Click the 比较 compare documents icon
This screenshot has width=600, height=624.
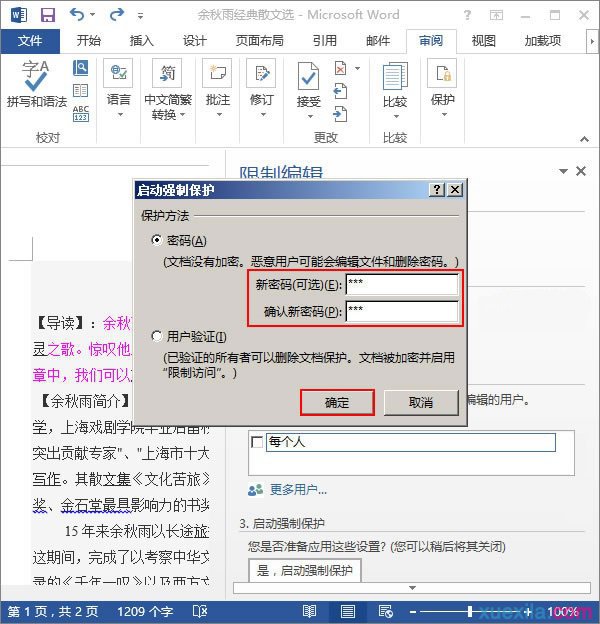point(395,76)
